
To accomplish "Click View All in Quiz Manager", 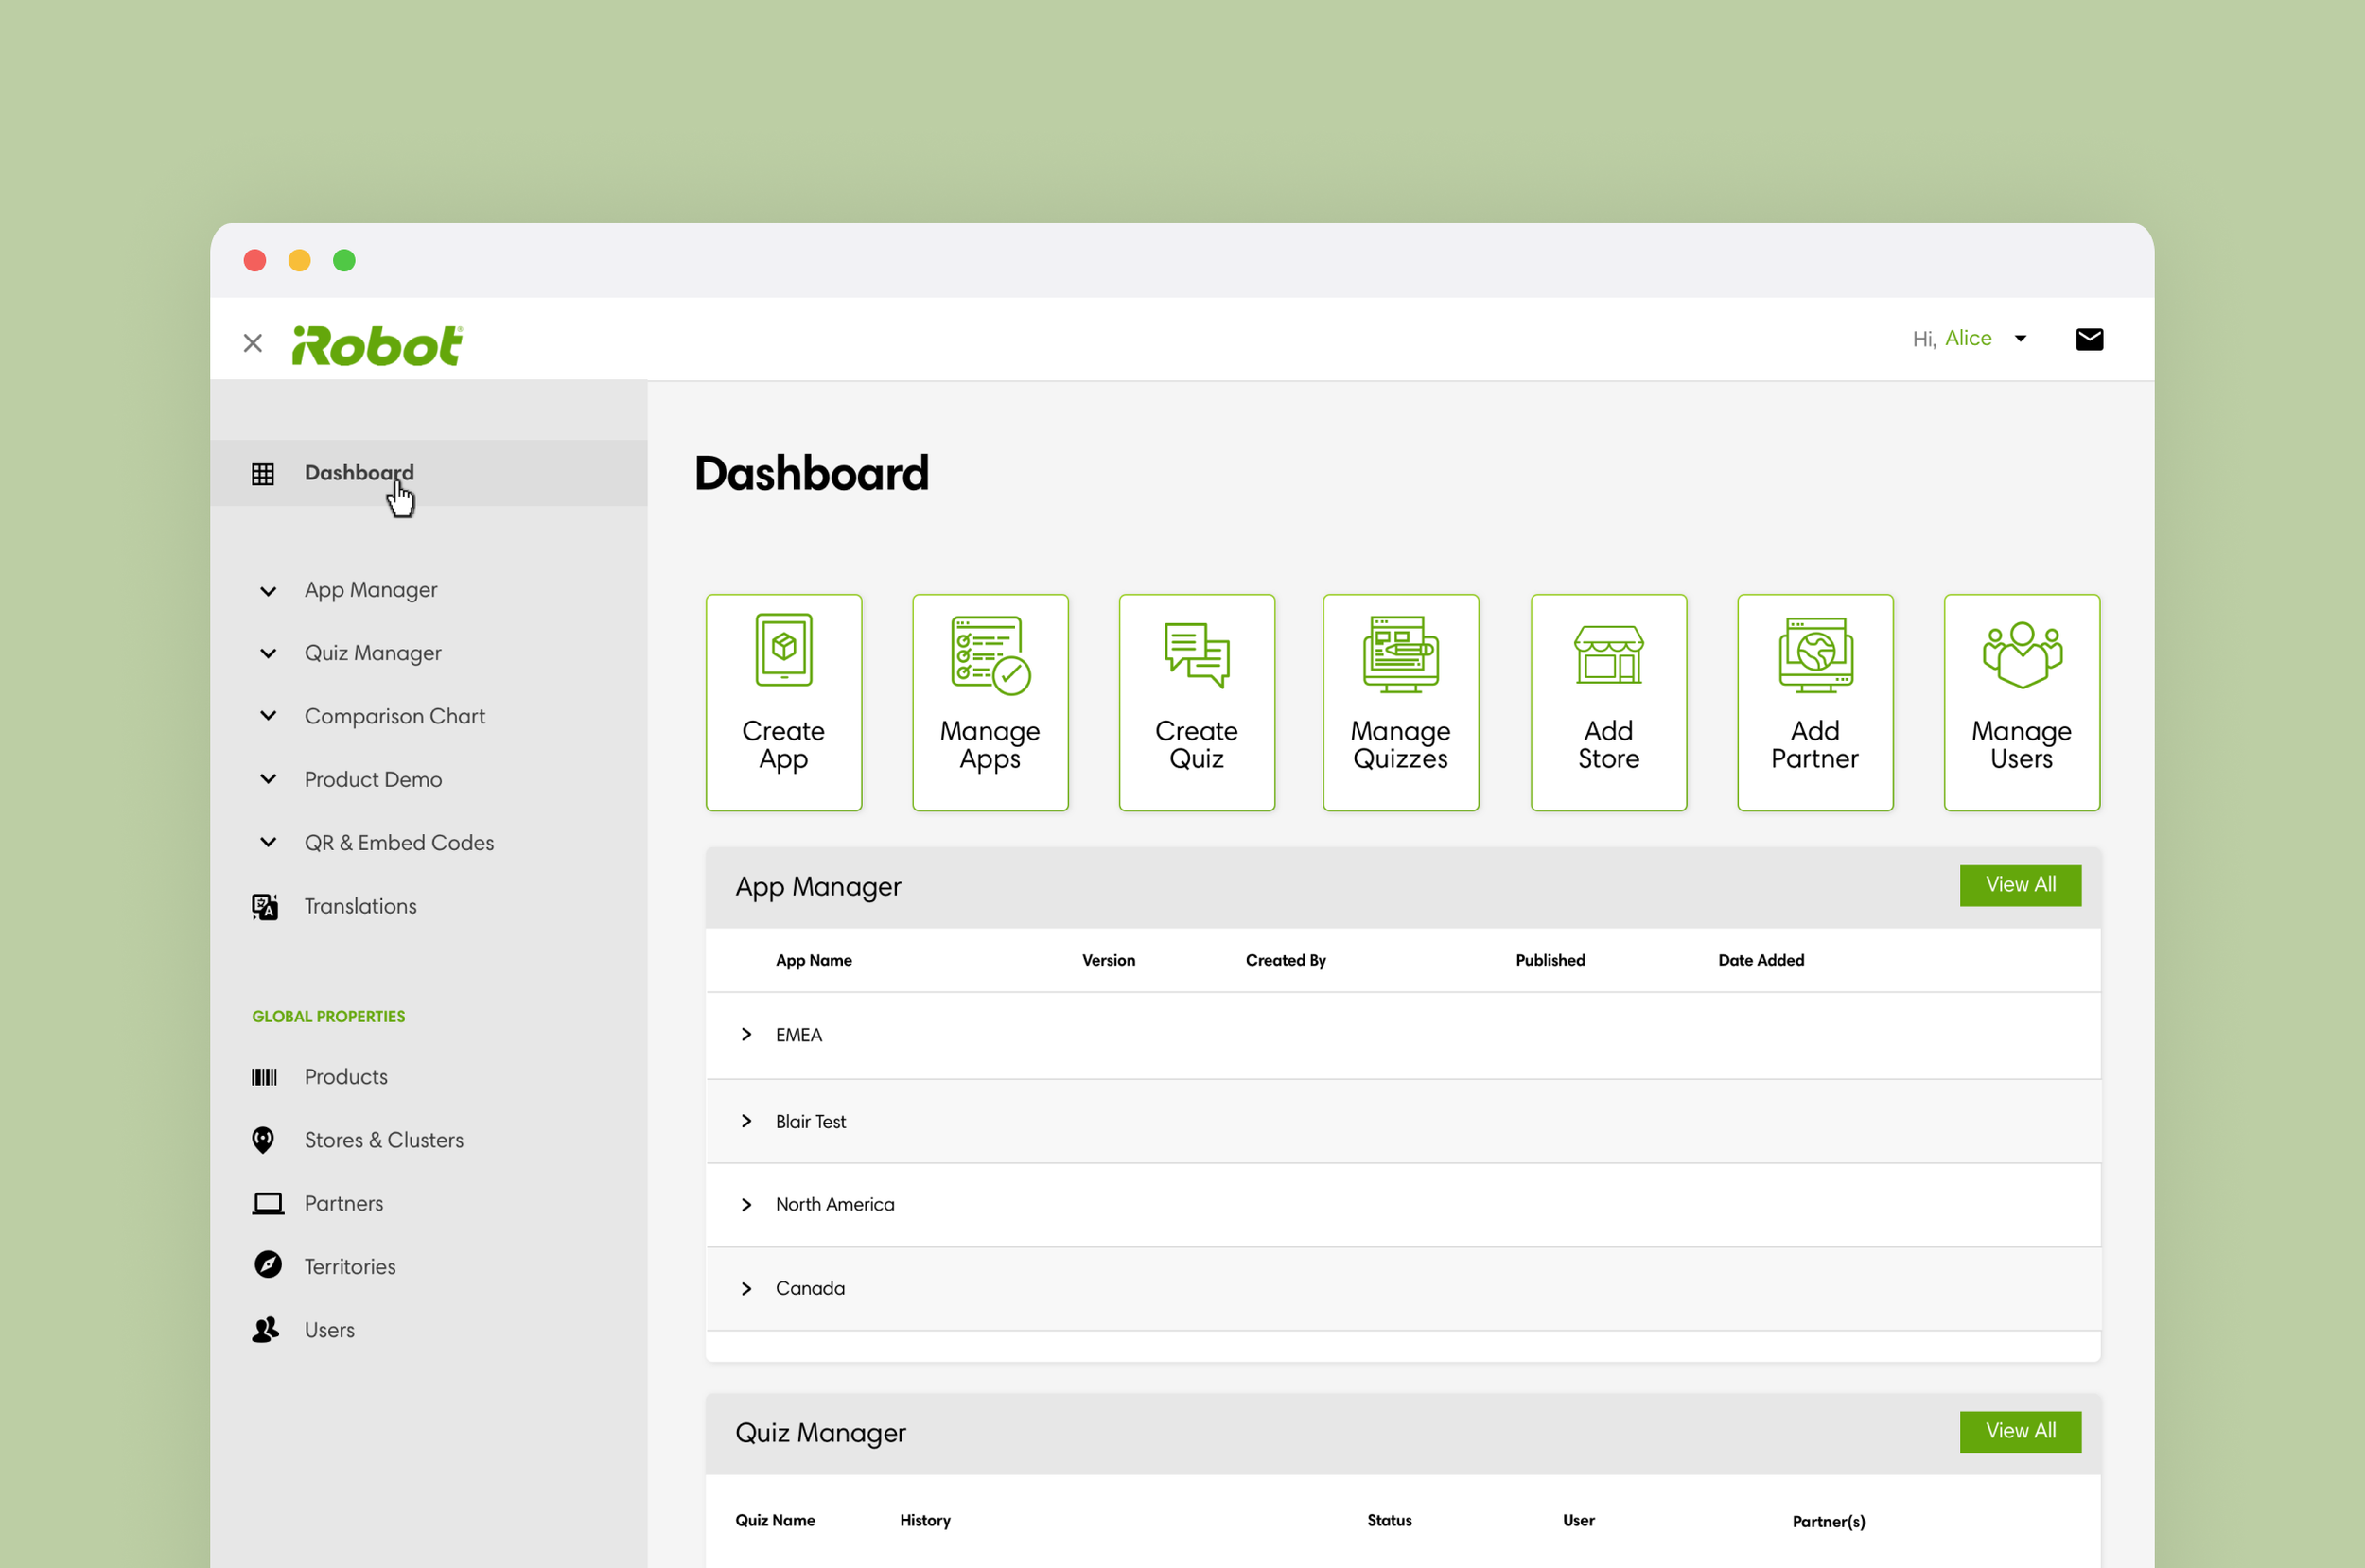I will 2019,1431.
